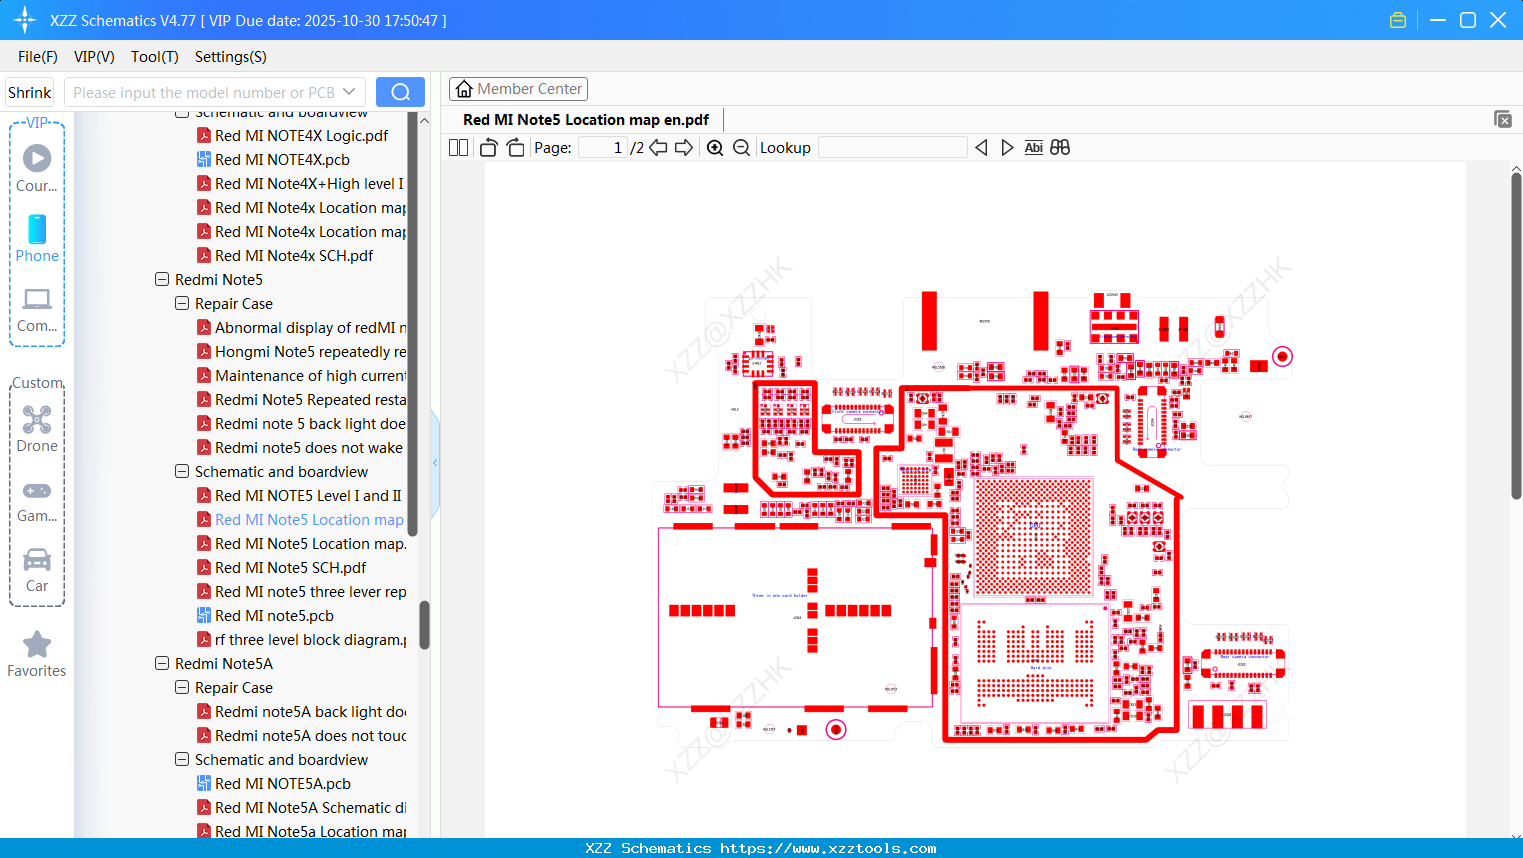Toggle the two-page layout view
Image resolution: width=1523 pixels, height=858 pixels.
458,148
